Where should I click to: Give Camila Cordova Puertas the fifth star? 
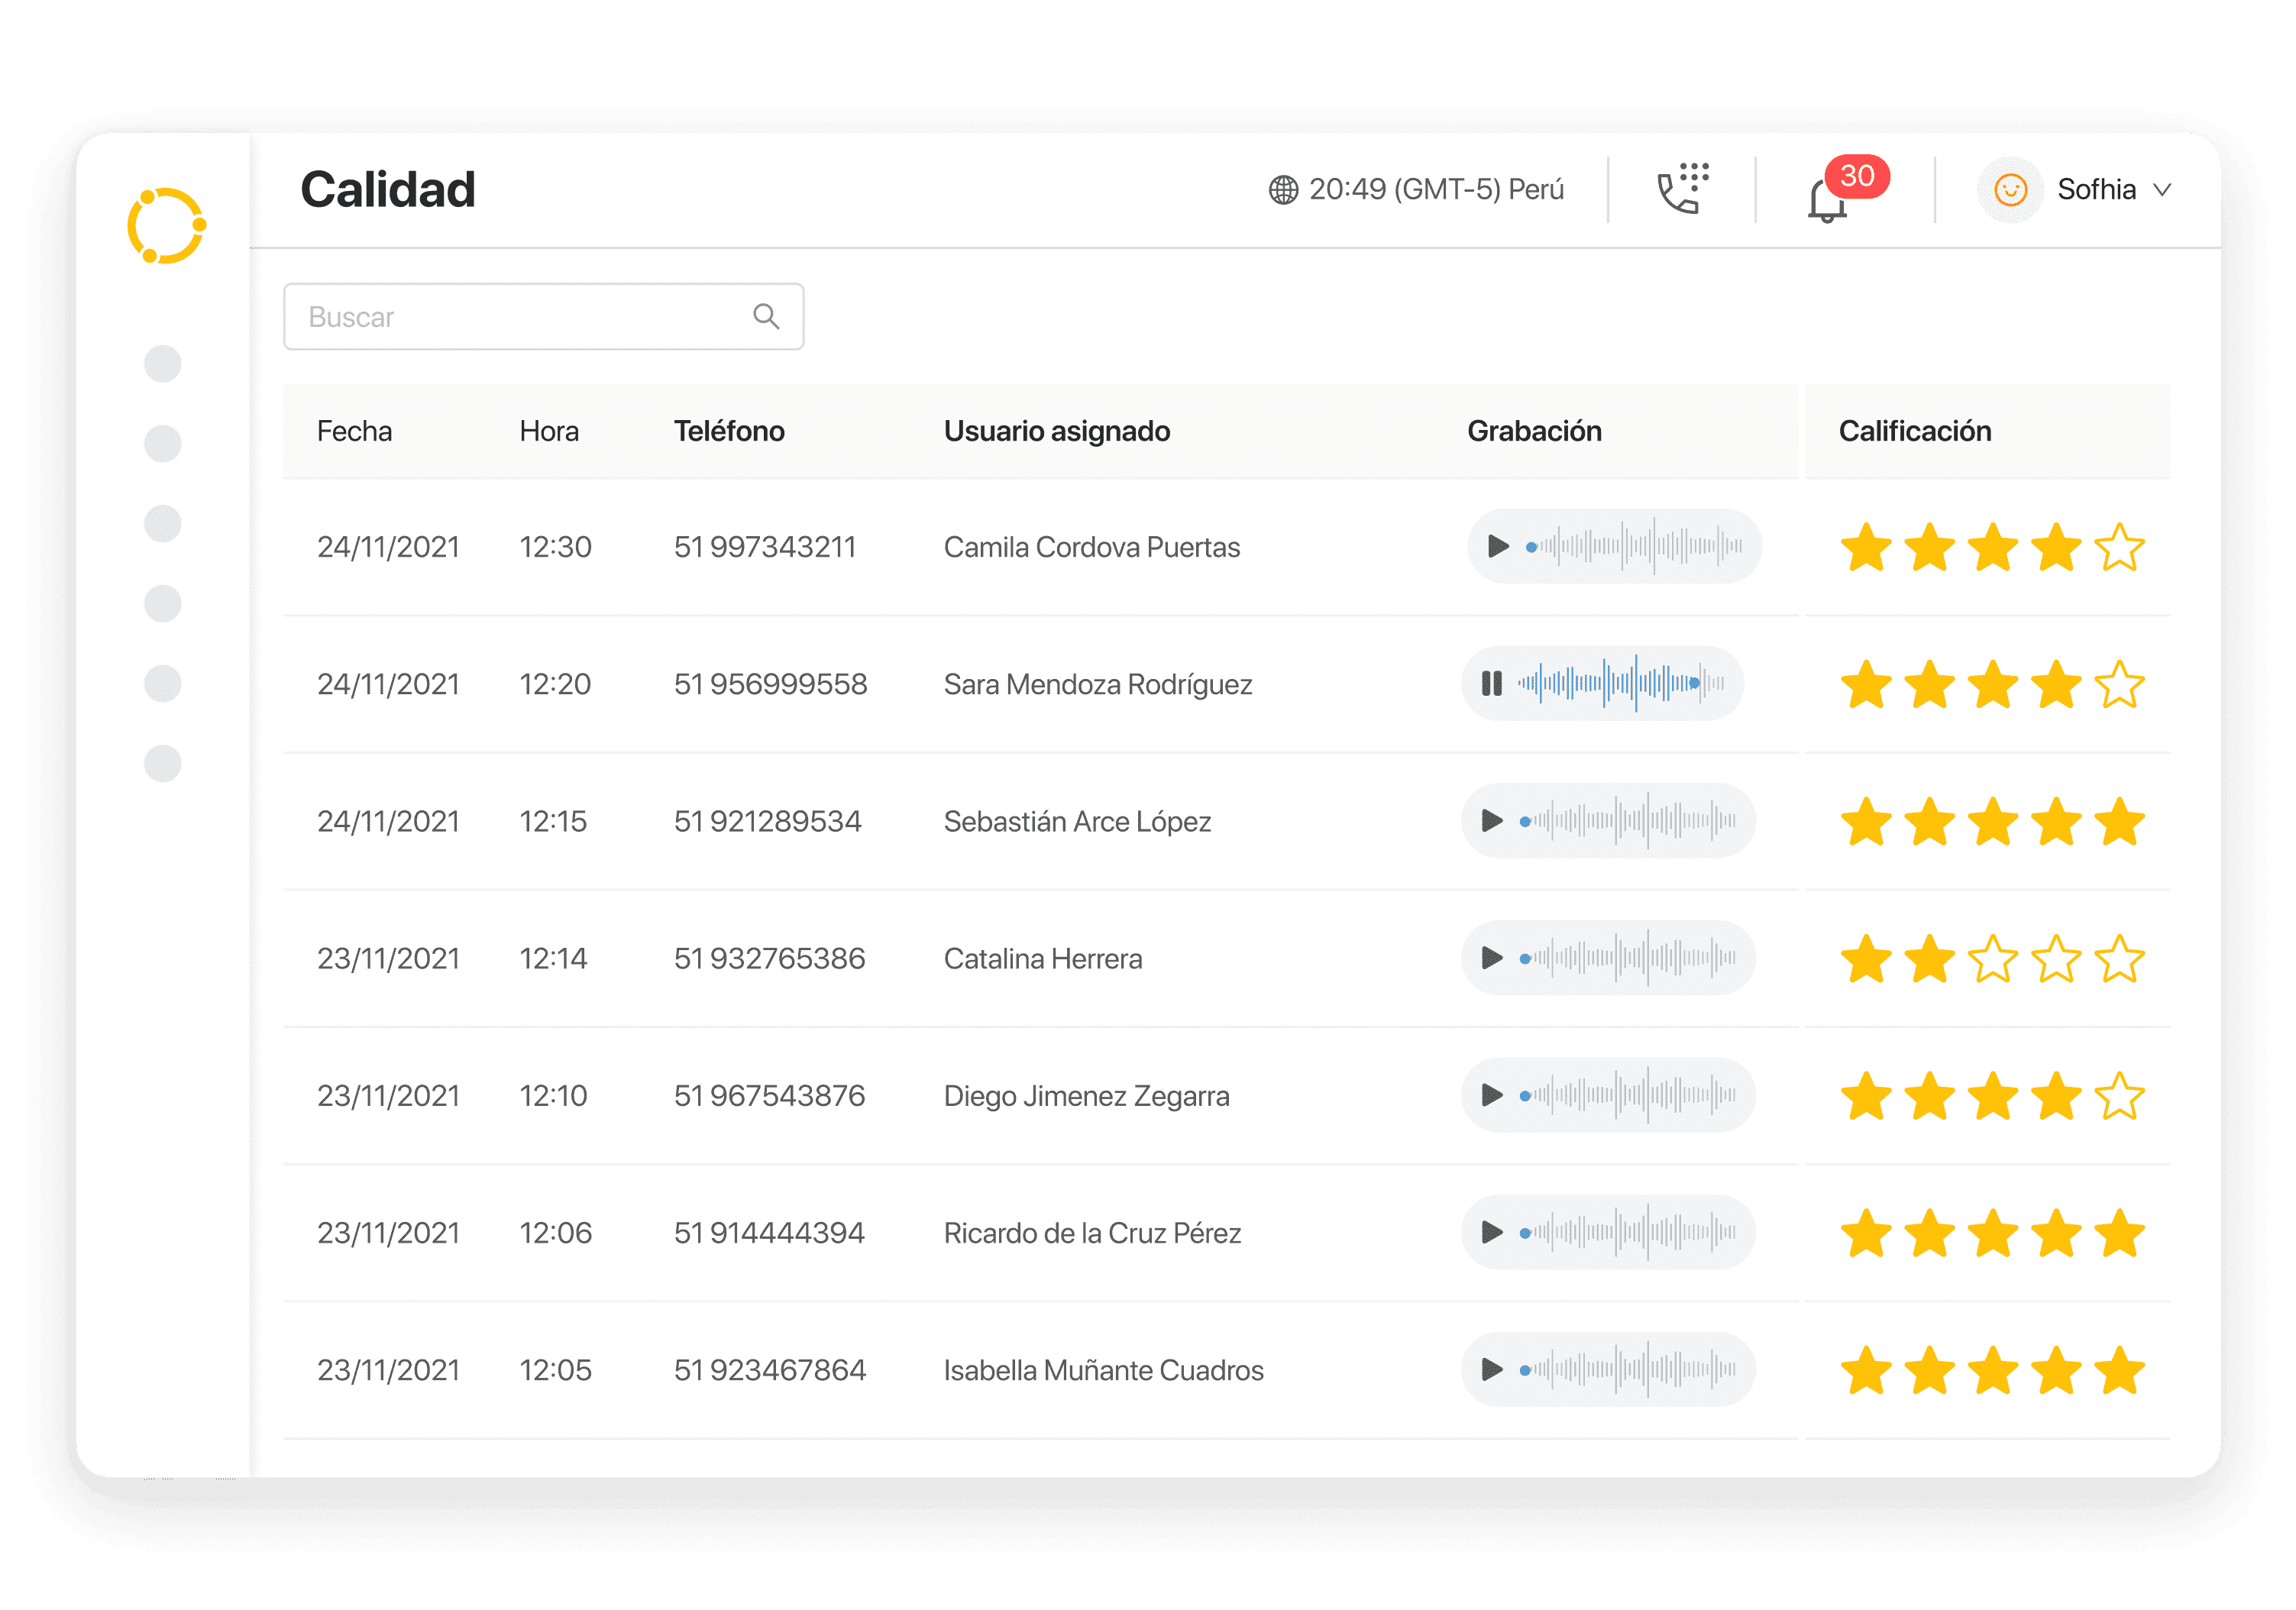[x=2119, y=547]
